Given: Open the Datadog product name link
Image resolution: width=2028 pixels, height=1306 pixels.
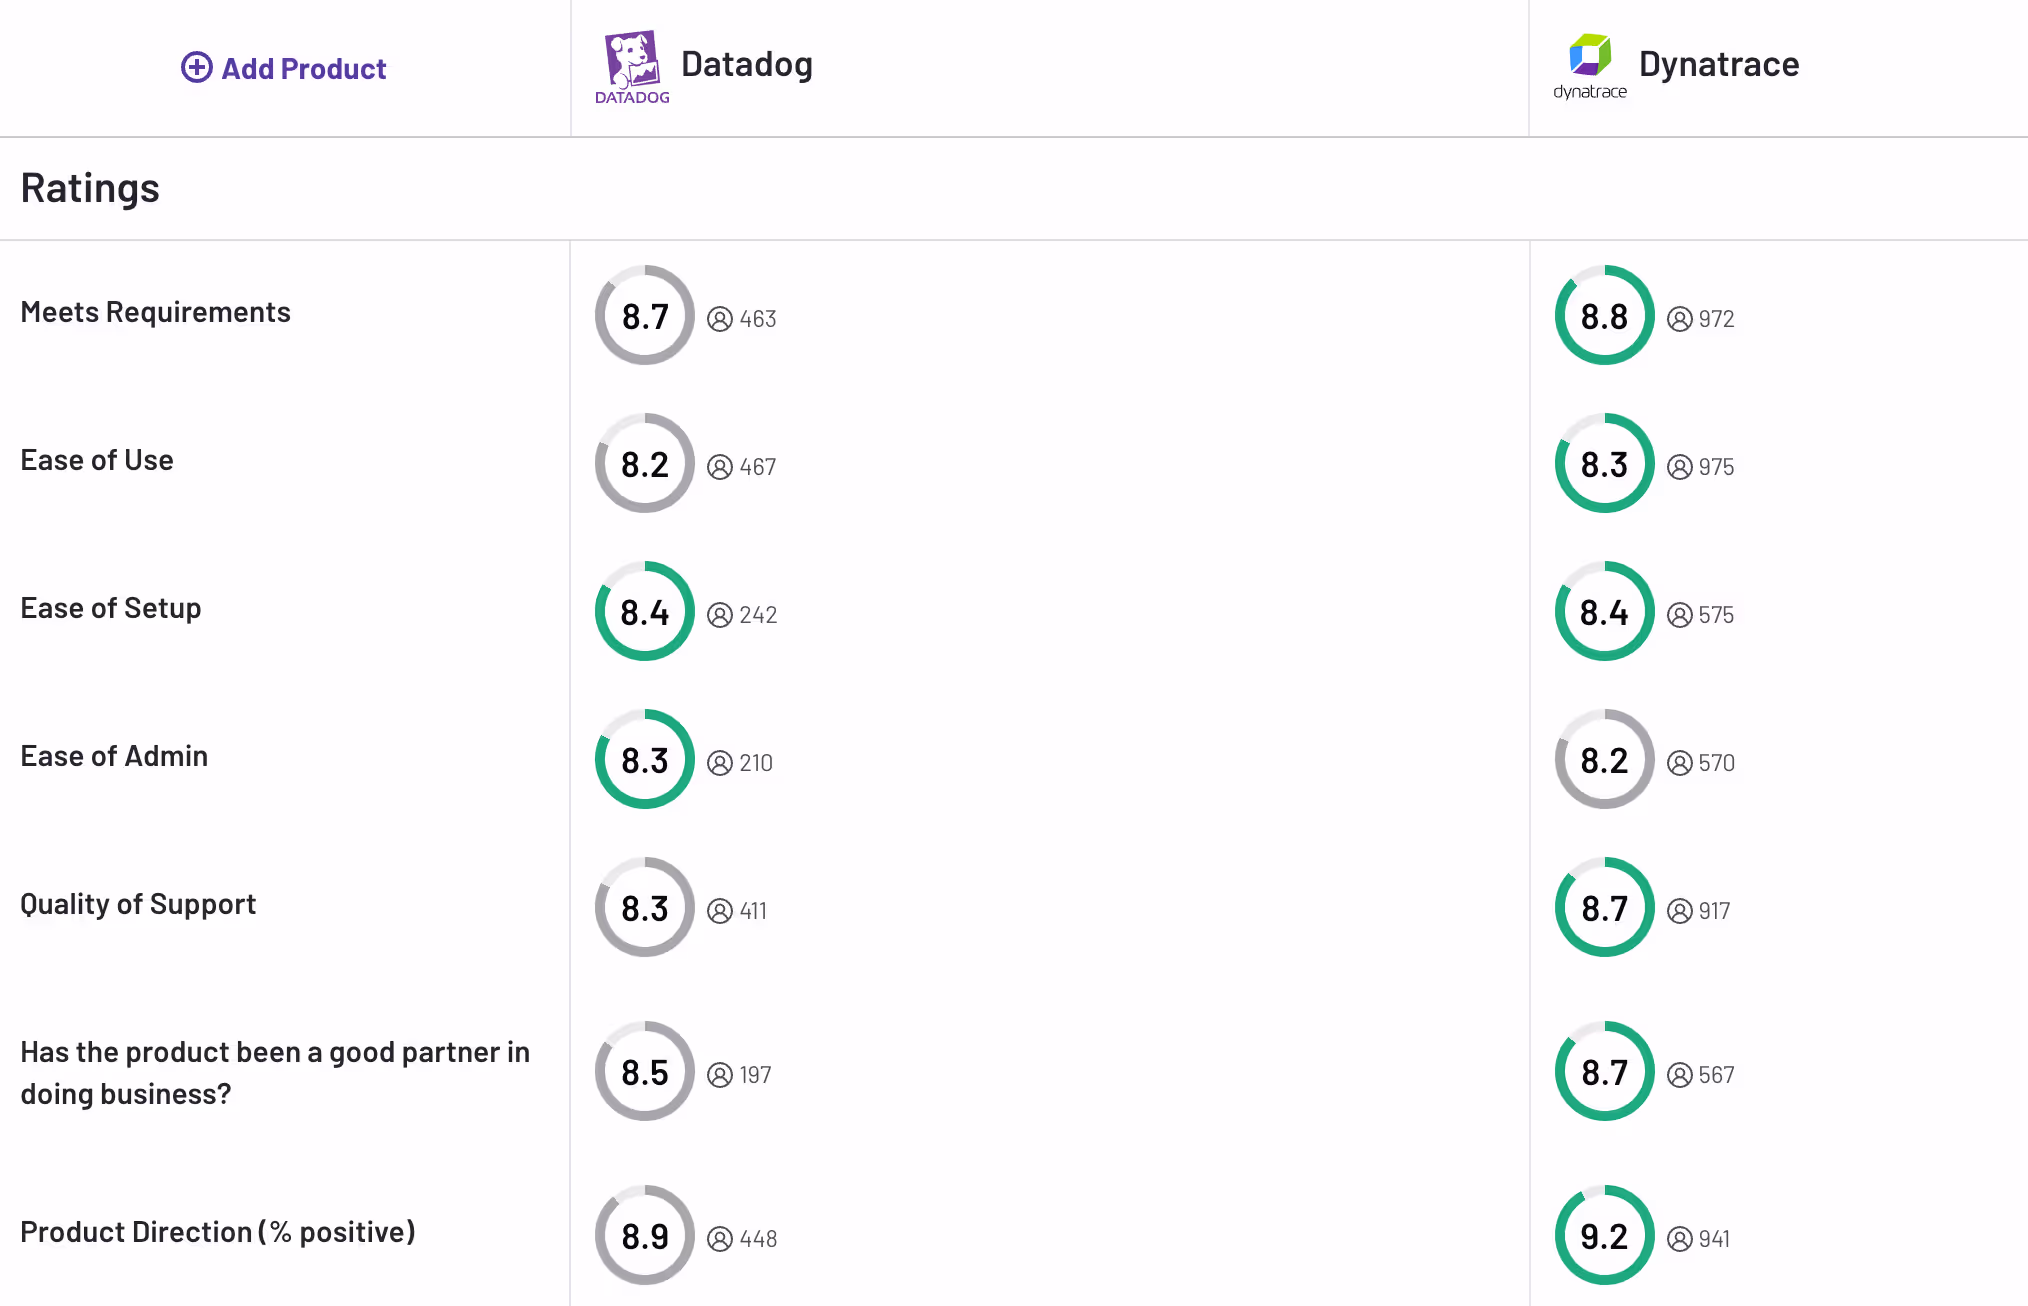Looking at the screenshot, I should point(746,64).
